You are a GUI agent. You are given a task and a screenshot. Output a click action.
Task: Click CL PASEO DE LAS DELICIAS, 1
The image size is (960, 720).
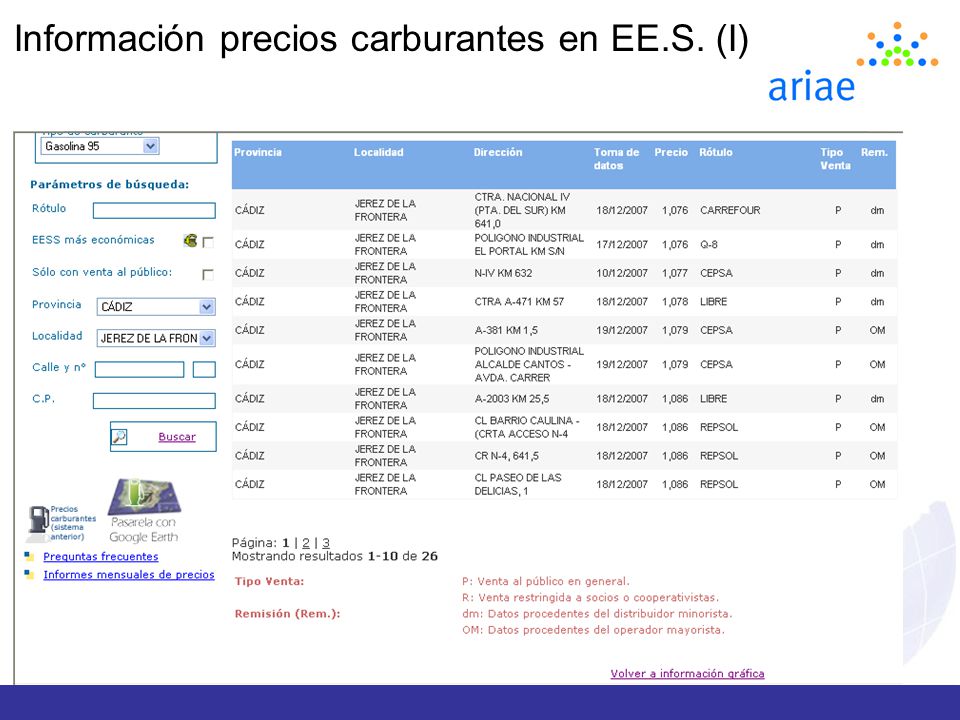[x=518, y=484]
